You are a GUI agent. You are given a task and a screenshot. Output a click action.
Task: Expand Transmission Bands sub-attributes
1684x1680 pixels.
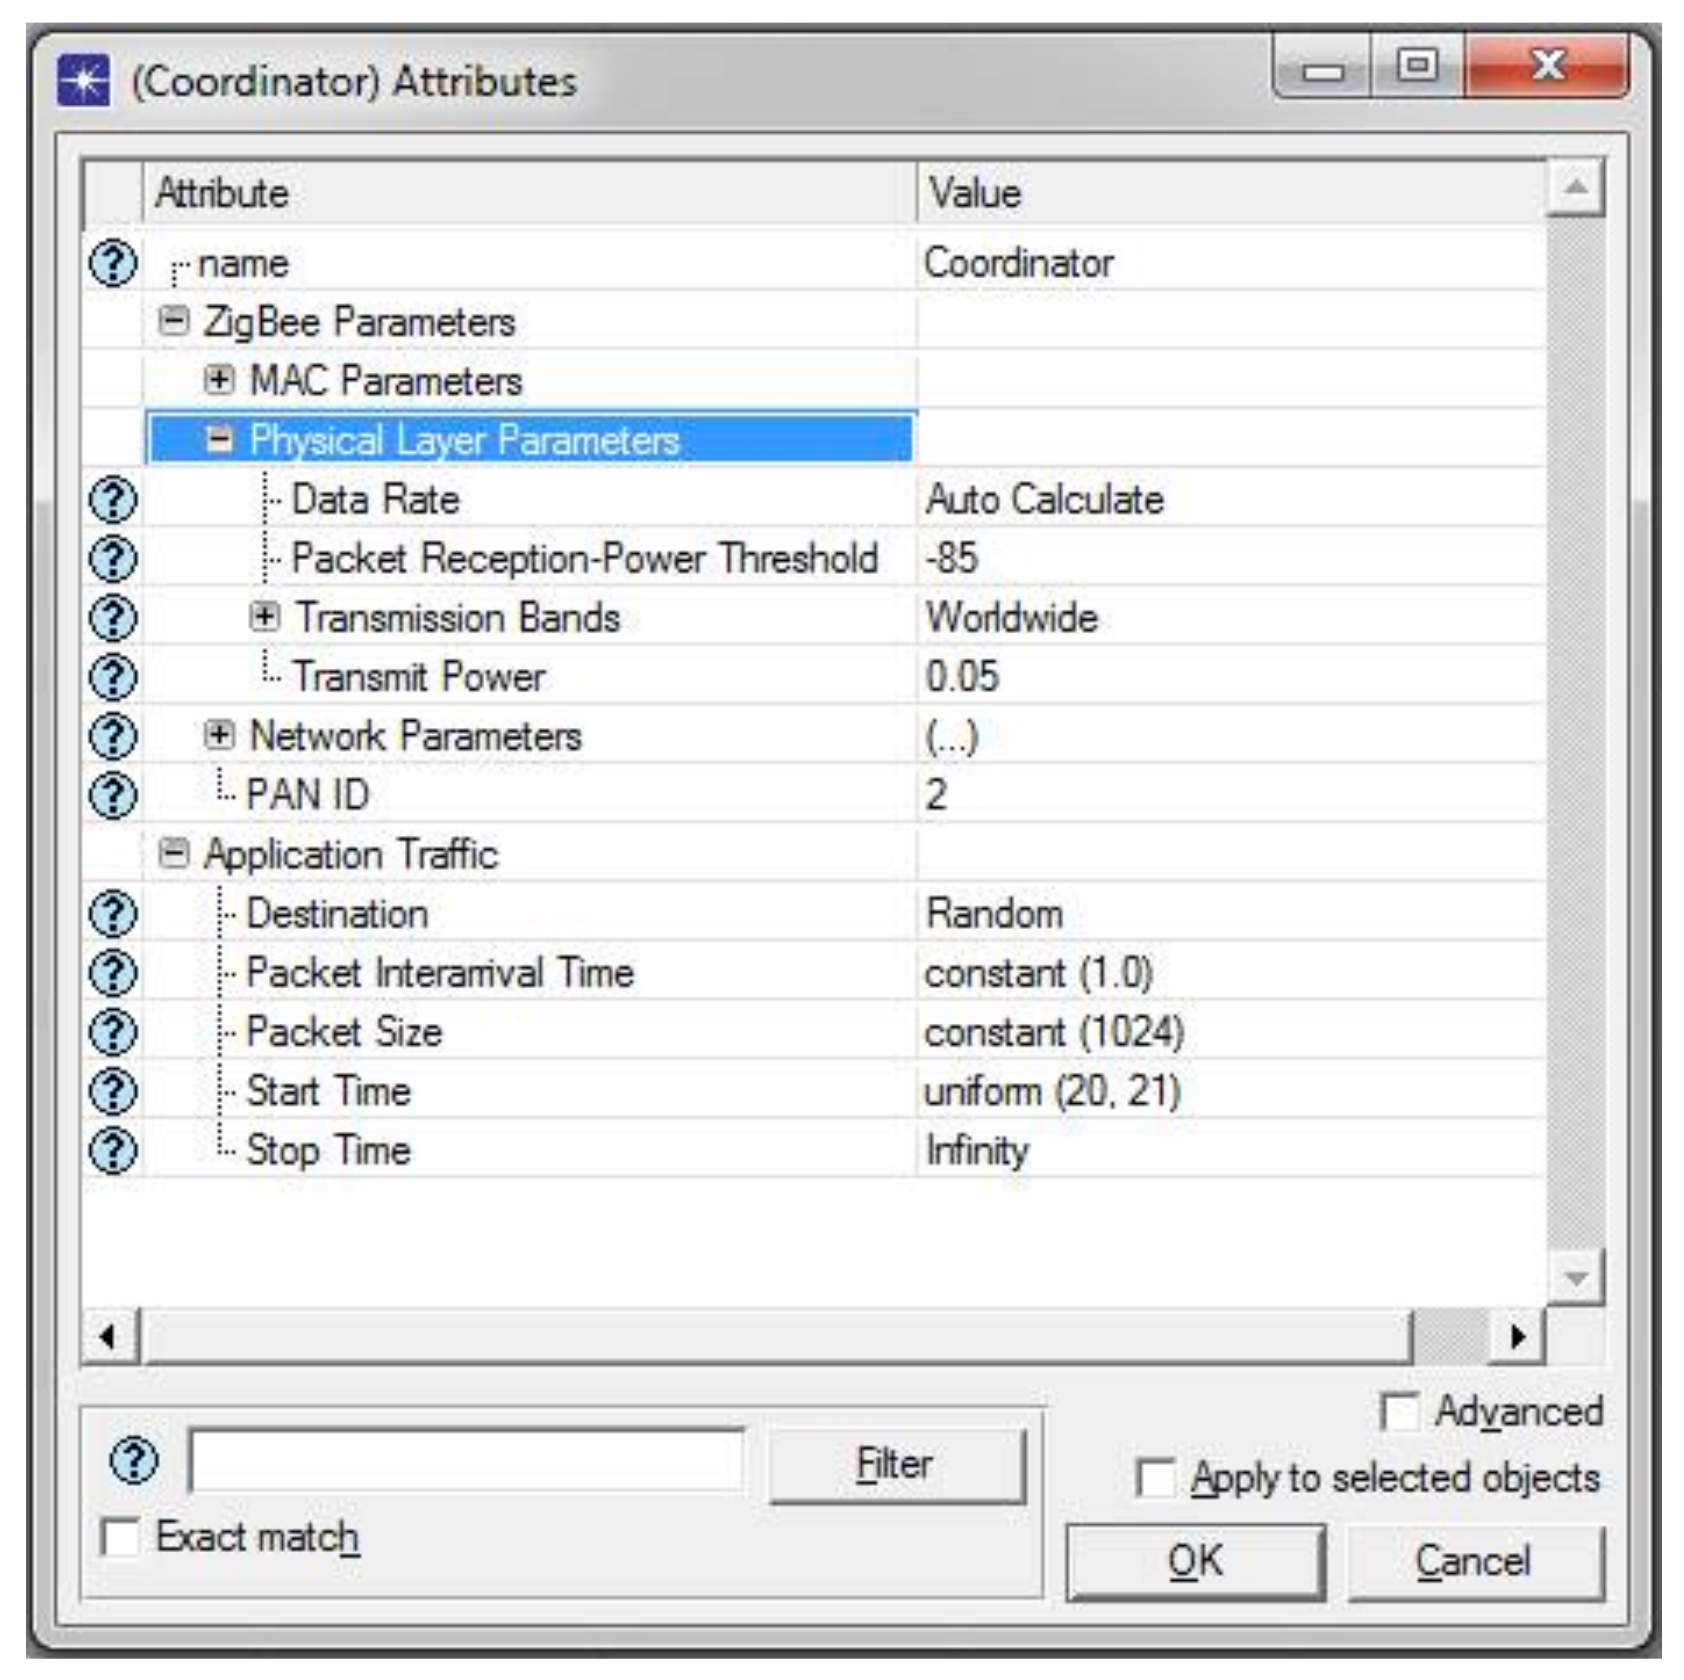(264, 616)
